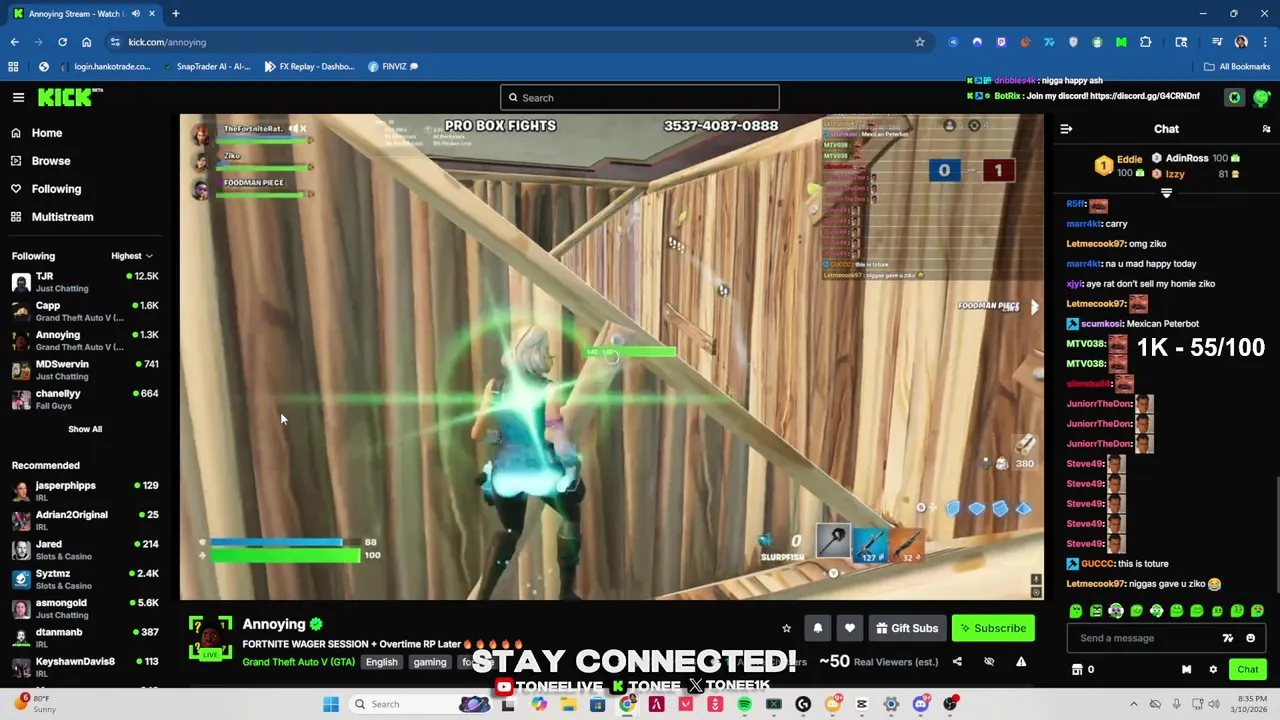Expand the pinned gifters leaderboard
Viewport: 1280px width, 720px height.
[1166, 193]
